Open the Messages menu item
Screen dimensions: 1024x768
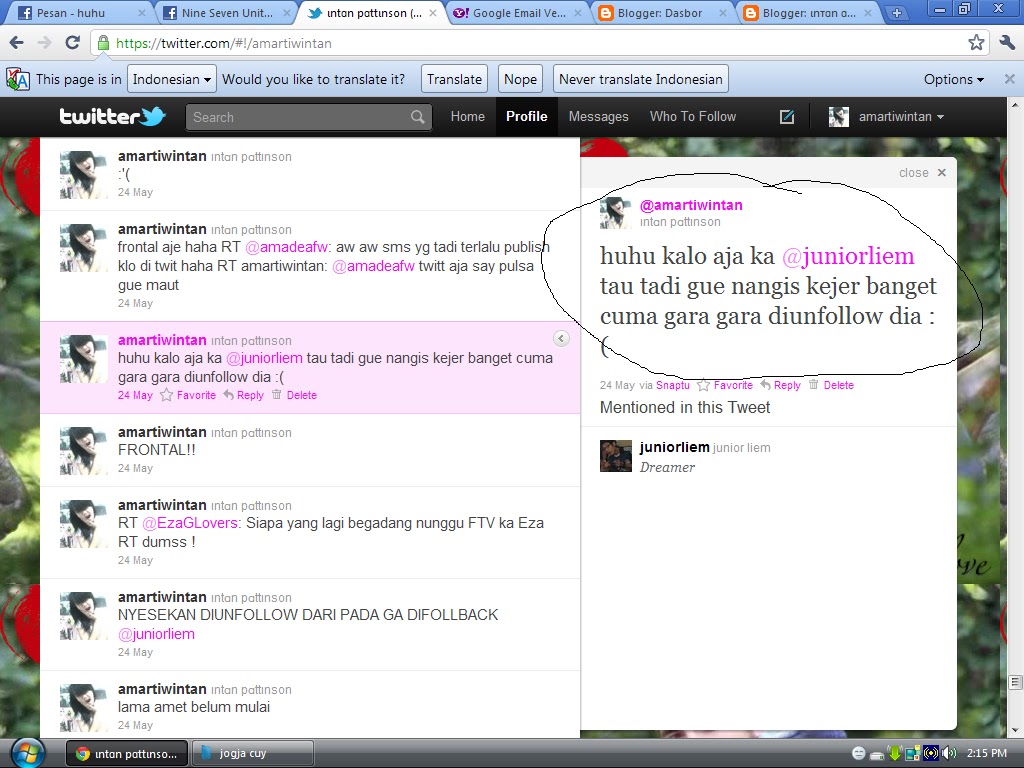tap(598, 117)
